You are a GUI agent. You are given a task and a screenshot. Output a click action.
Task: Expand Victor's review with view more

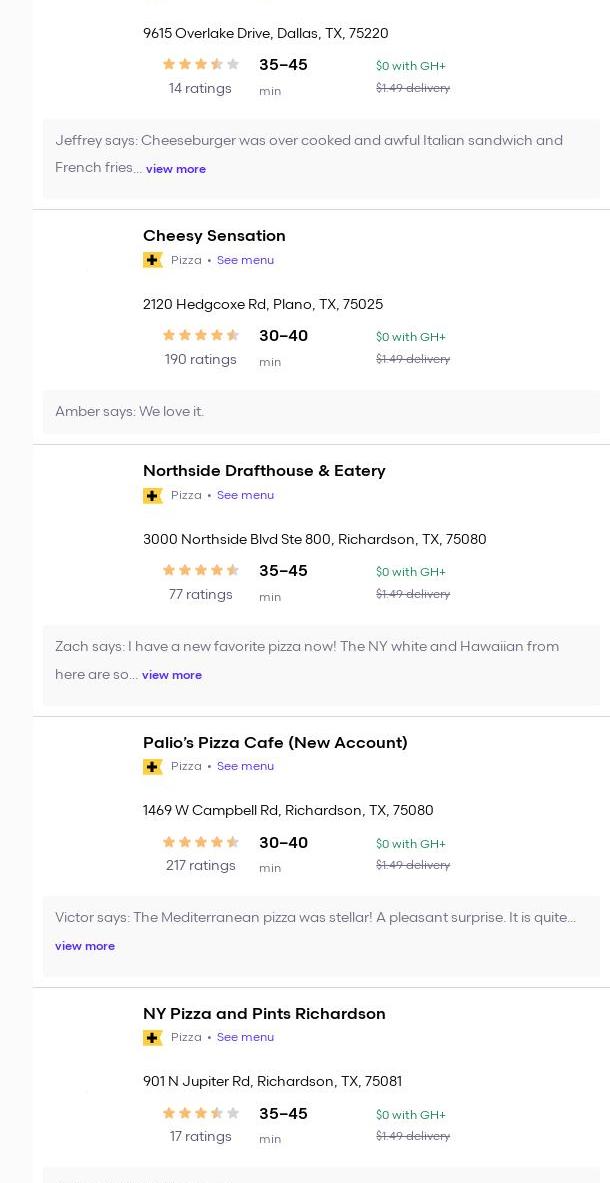click(85, 946)
